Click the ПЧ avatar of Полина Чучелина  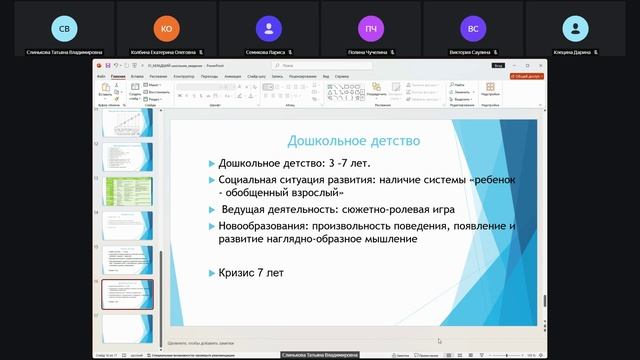[371, 29]
